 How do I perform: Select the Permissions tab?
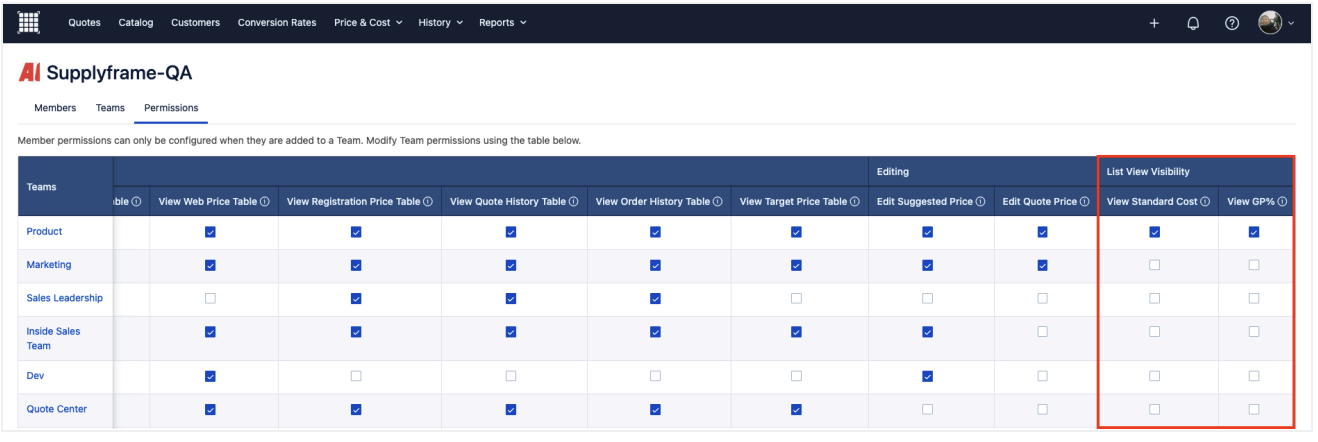click(x=171, y=108)
